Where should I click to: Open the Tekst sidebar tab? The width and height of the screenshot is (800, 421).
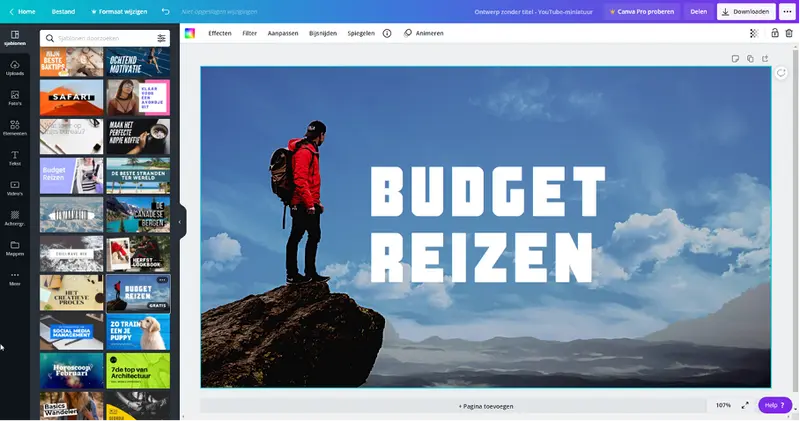pos(15,158)
